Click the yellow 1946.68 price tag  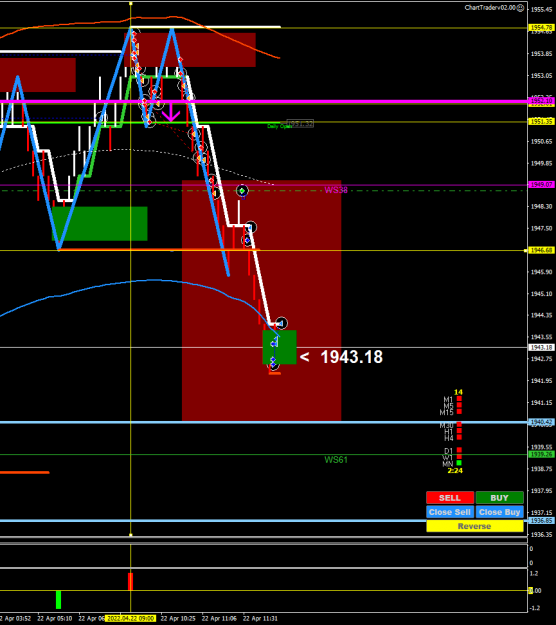click(541, 250)
